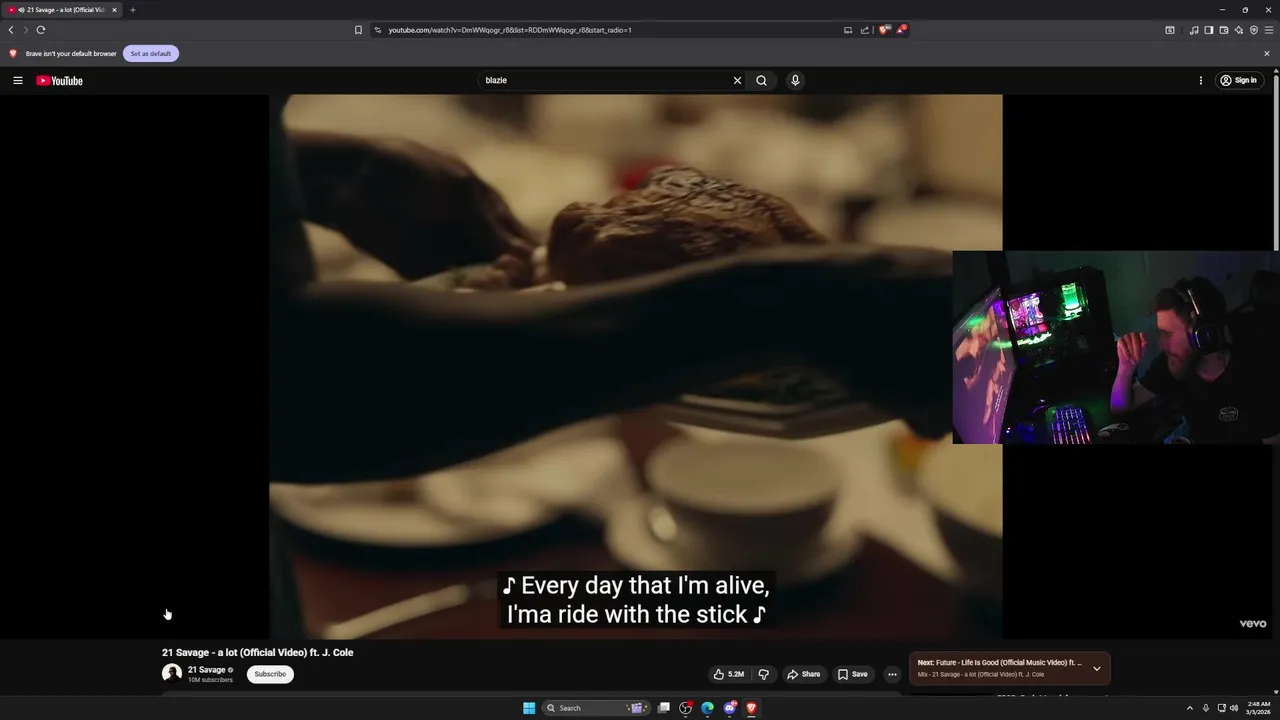1280x720 pixels.
Task: Open more actions ellipsis under video
Action: click(892, 674)
